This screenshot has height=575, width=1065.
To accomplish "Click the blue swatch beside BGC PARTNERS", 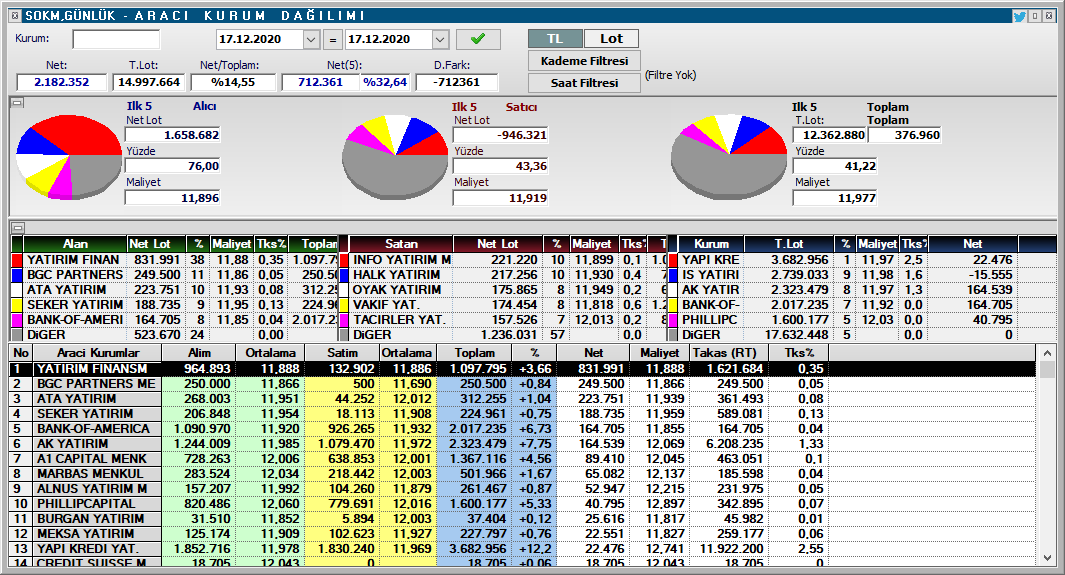I will (x=17, y=275).
